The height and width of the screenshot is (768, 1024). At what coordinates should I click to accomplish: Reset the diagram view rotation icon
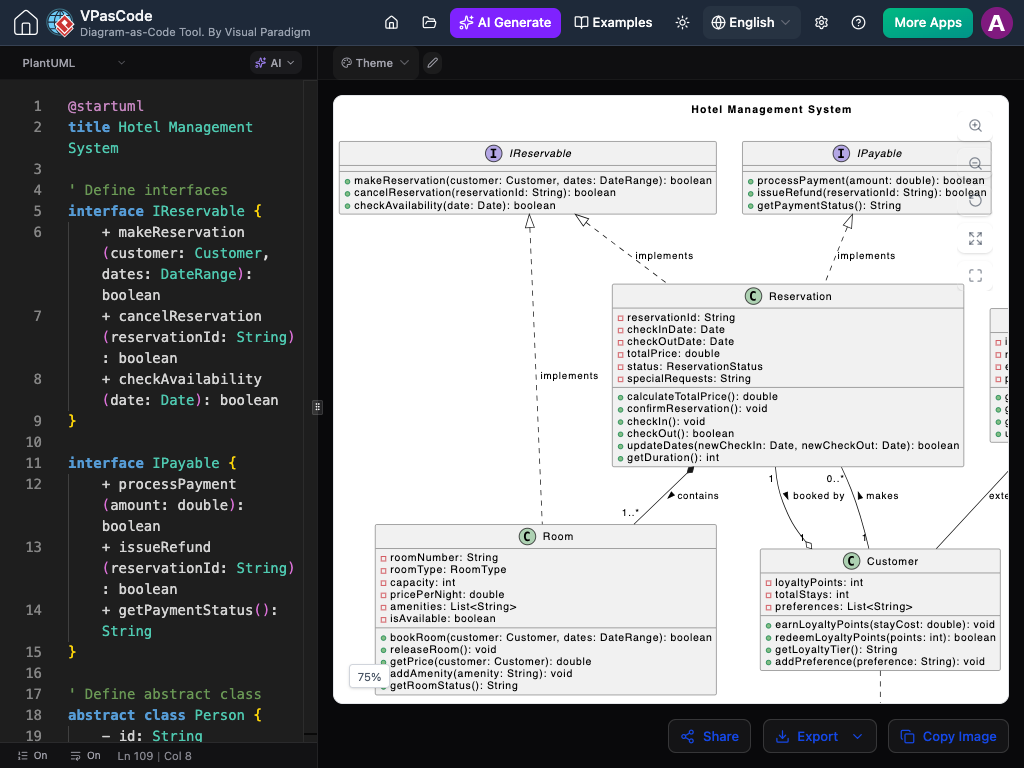pos(975,200)
